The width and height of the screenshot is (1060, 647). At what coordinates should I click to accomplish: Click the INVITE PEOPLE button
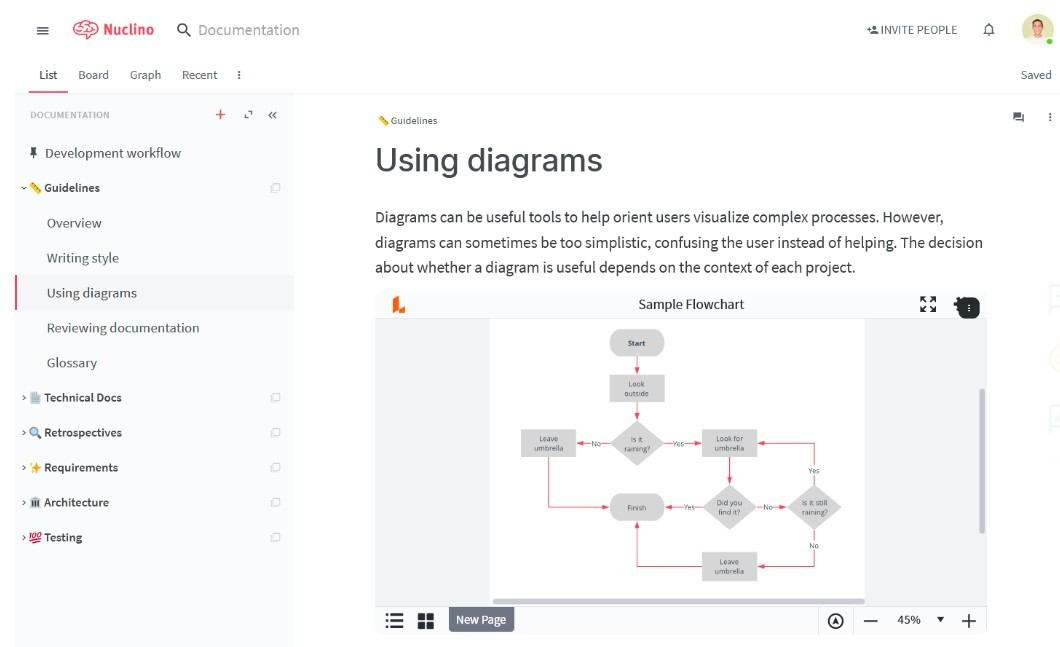(912, 30)
